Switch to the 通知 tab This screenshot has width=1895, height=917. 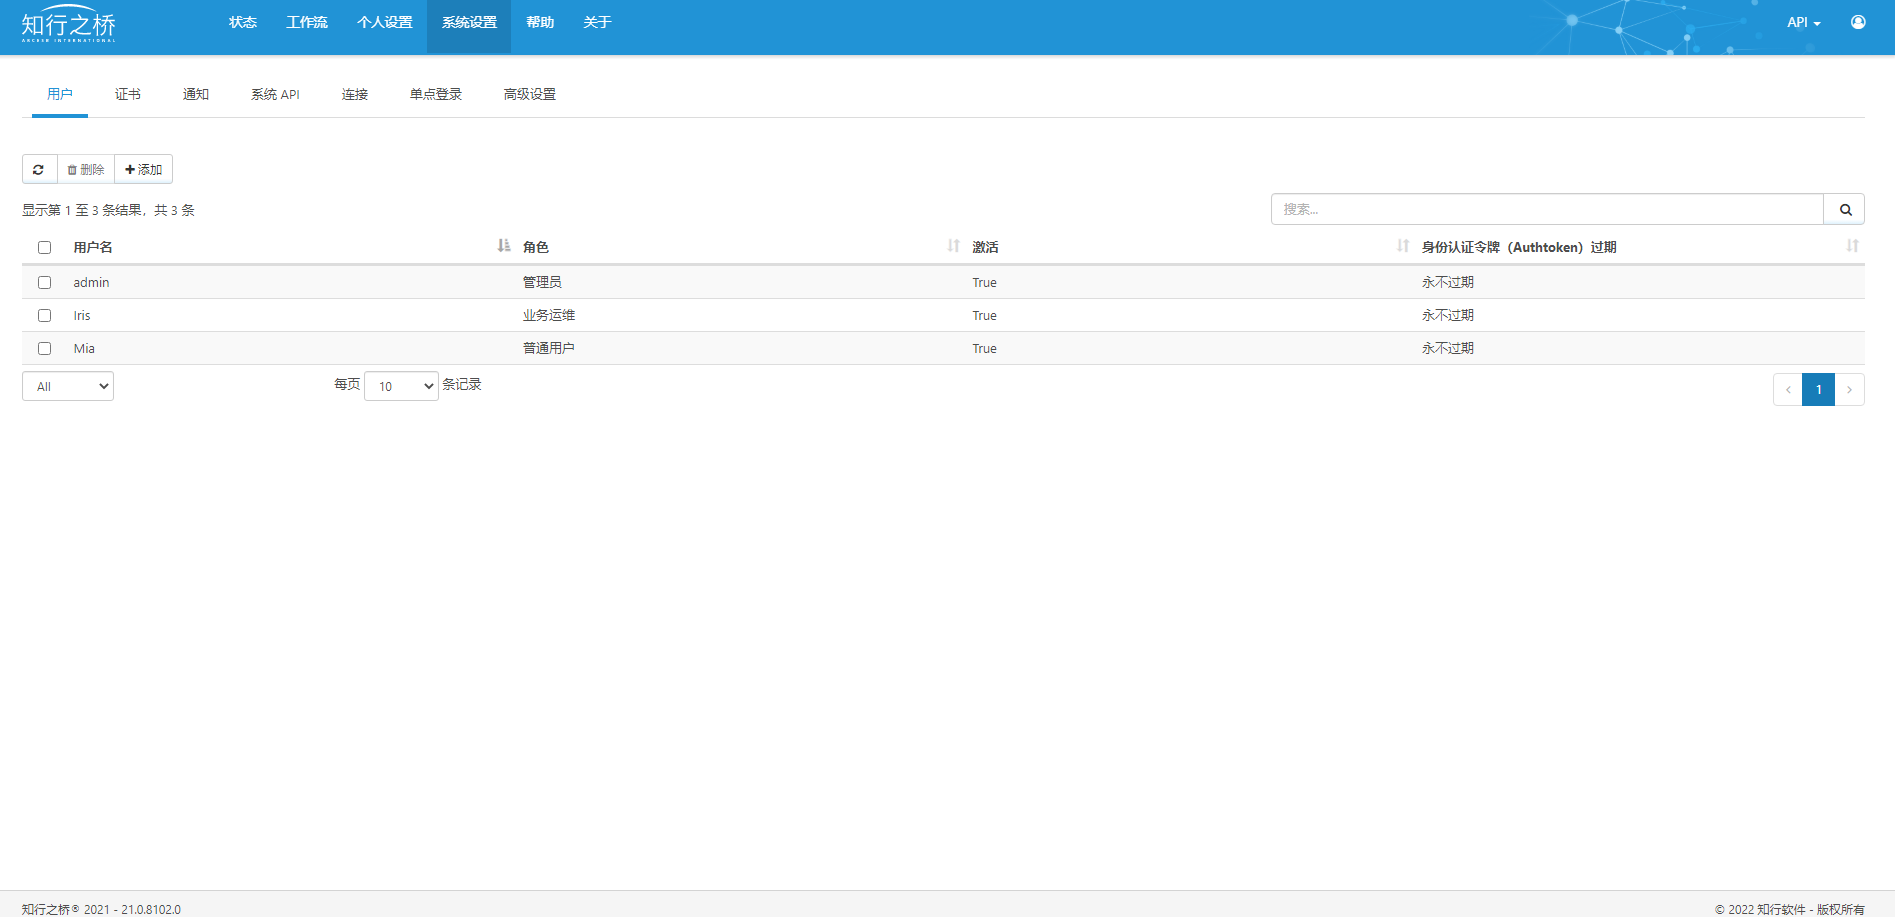(196, 94)
